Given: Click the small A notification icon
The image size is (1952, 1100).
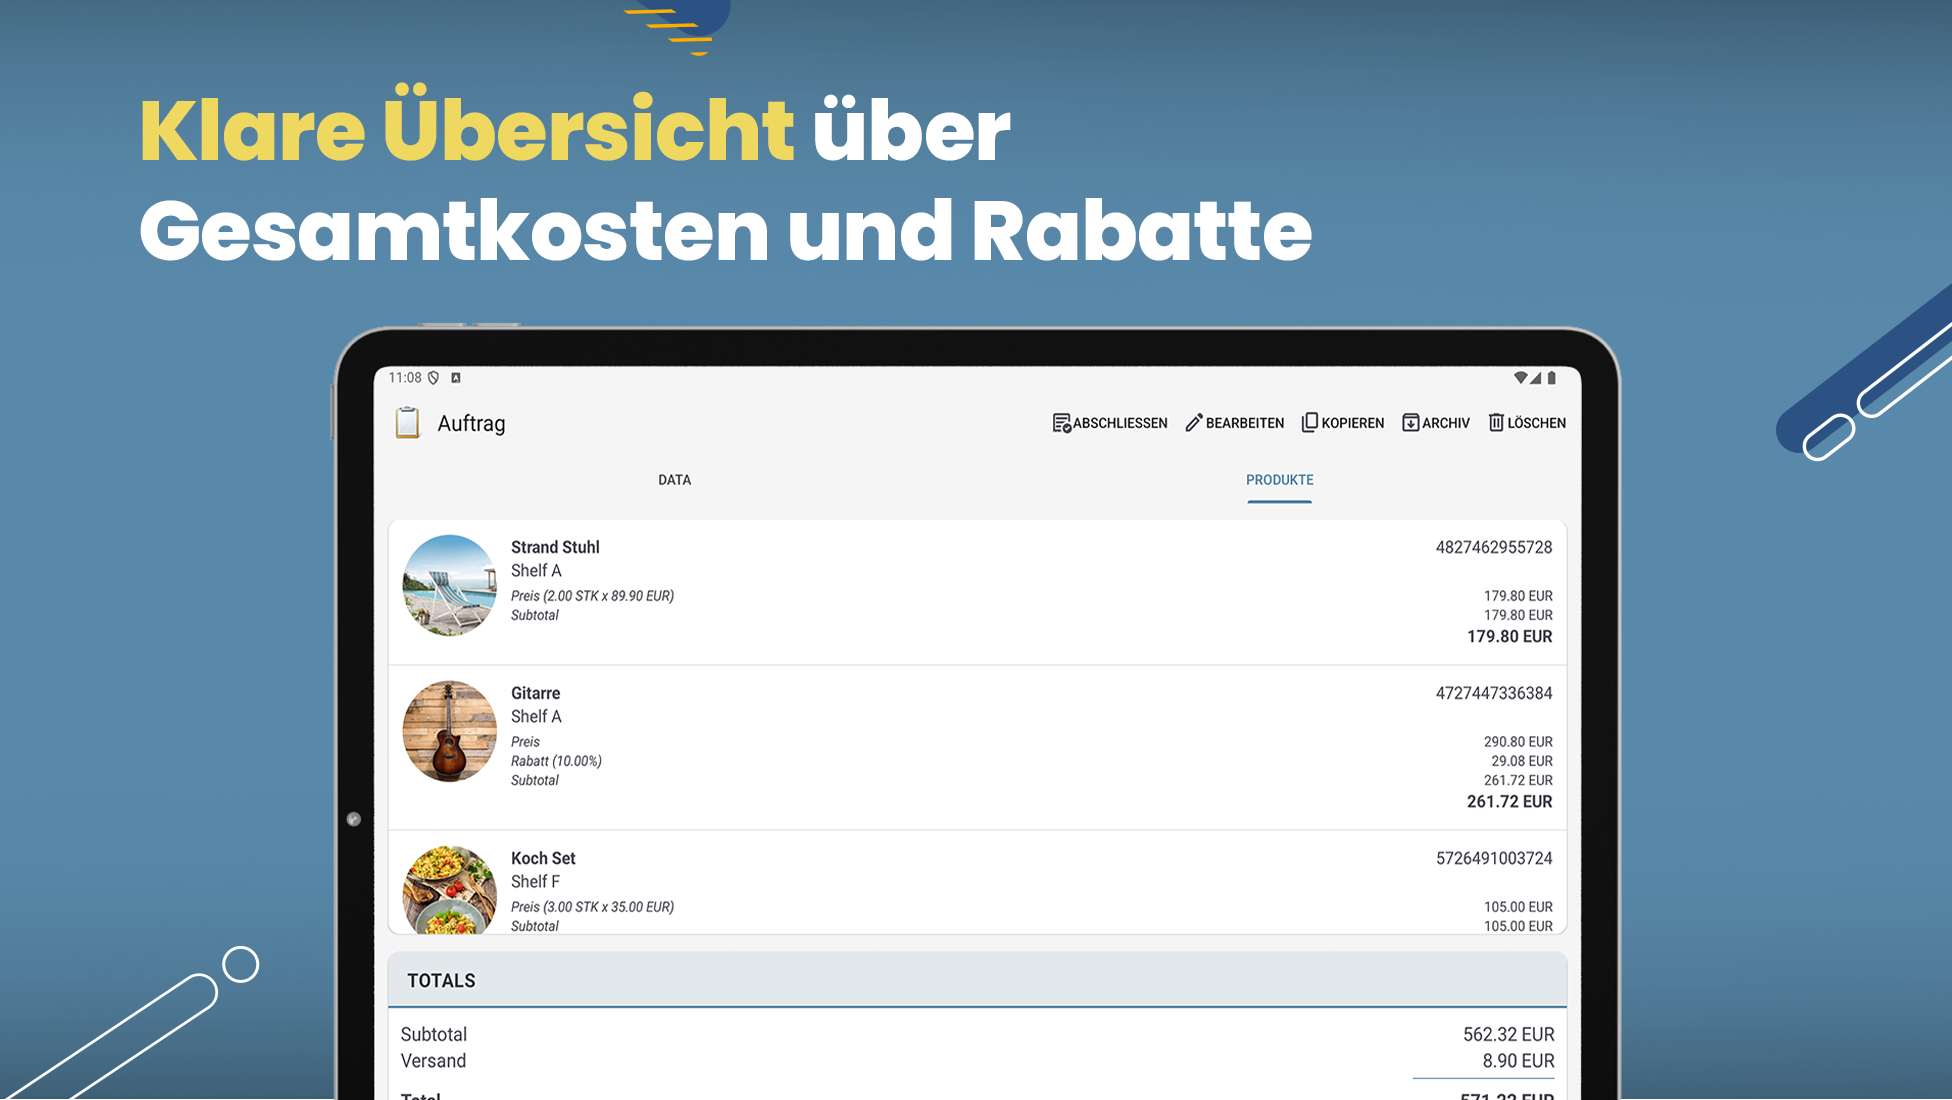Looking at the screenshot, I should click(x=456, y=378).
